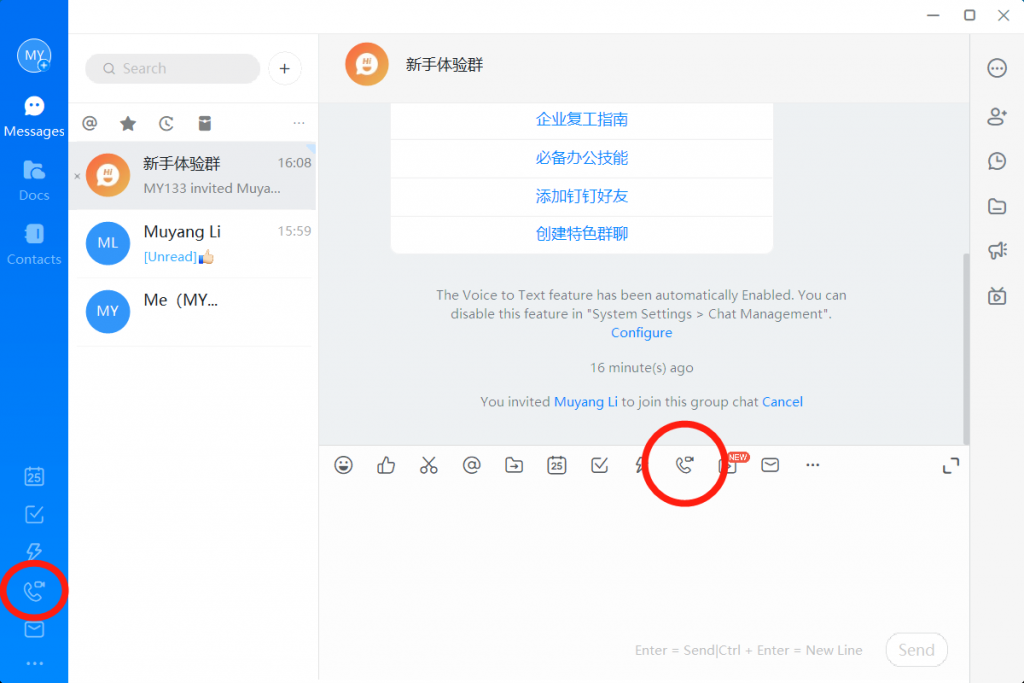Screen dimensions: 1024x683
Task: Select the scissors screenshot tool
Action: pyautogui.click(x=429, y=465)
